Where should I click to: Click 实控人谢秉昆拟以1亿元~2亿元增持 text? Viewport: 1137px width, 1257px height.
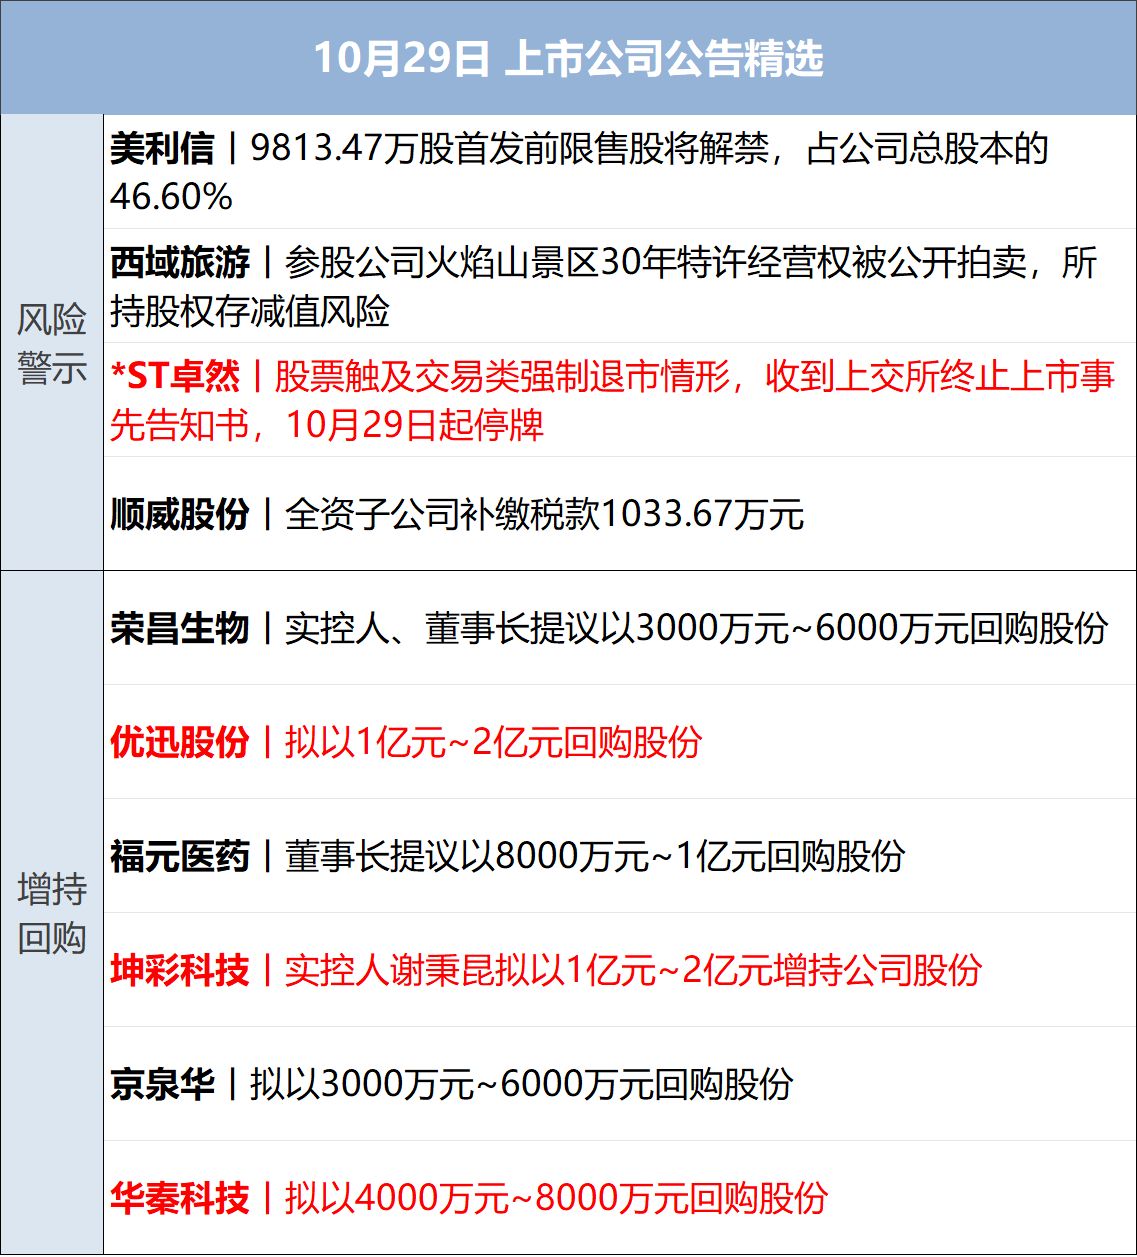pos(564,971)
